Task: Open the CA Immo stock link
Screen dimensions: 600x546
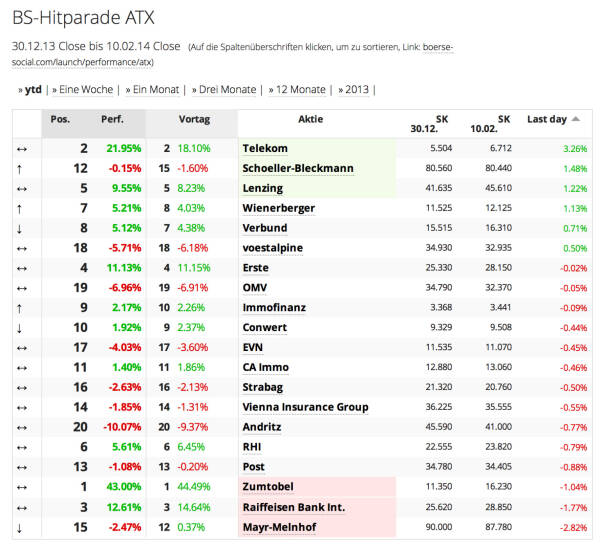Action: 266,367
